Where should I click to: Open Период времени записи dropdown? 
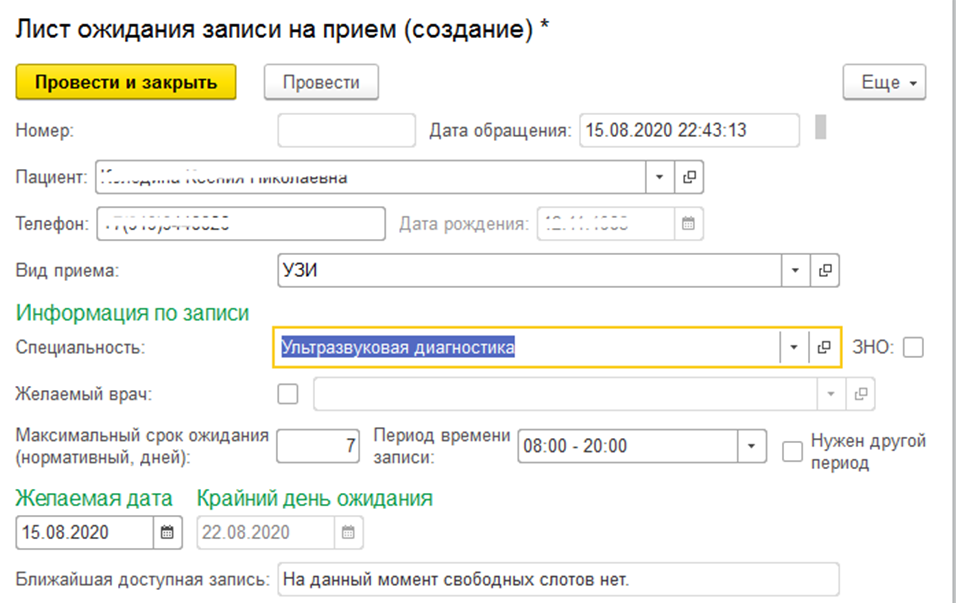click(x=751, y=446)
